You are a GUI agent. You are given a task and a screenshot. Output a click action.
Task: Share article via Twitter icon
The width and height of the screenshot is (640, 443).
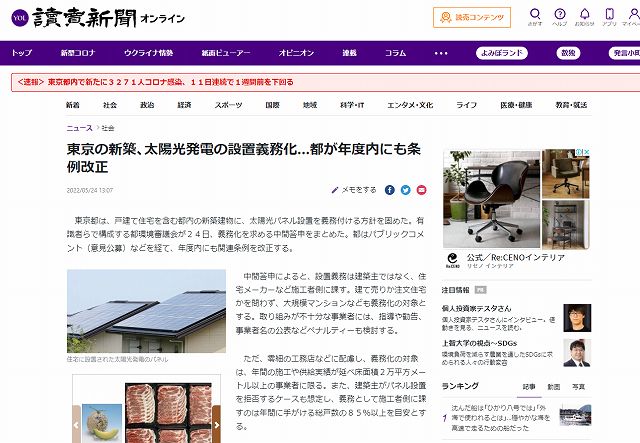tap(405, 190)
